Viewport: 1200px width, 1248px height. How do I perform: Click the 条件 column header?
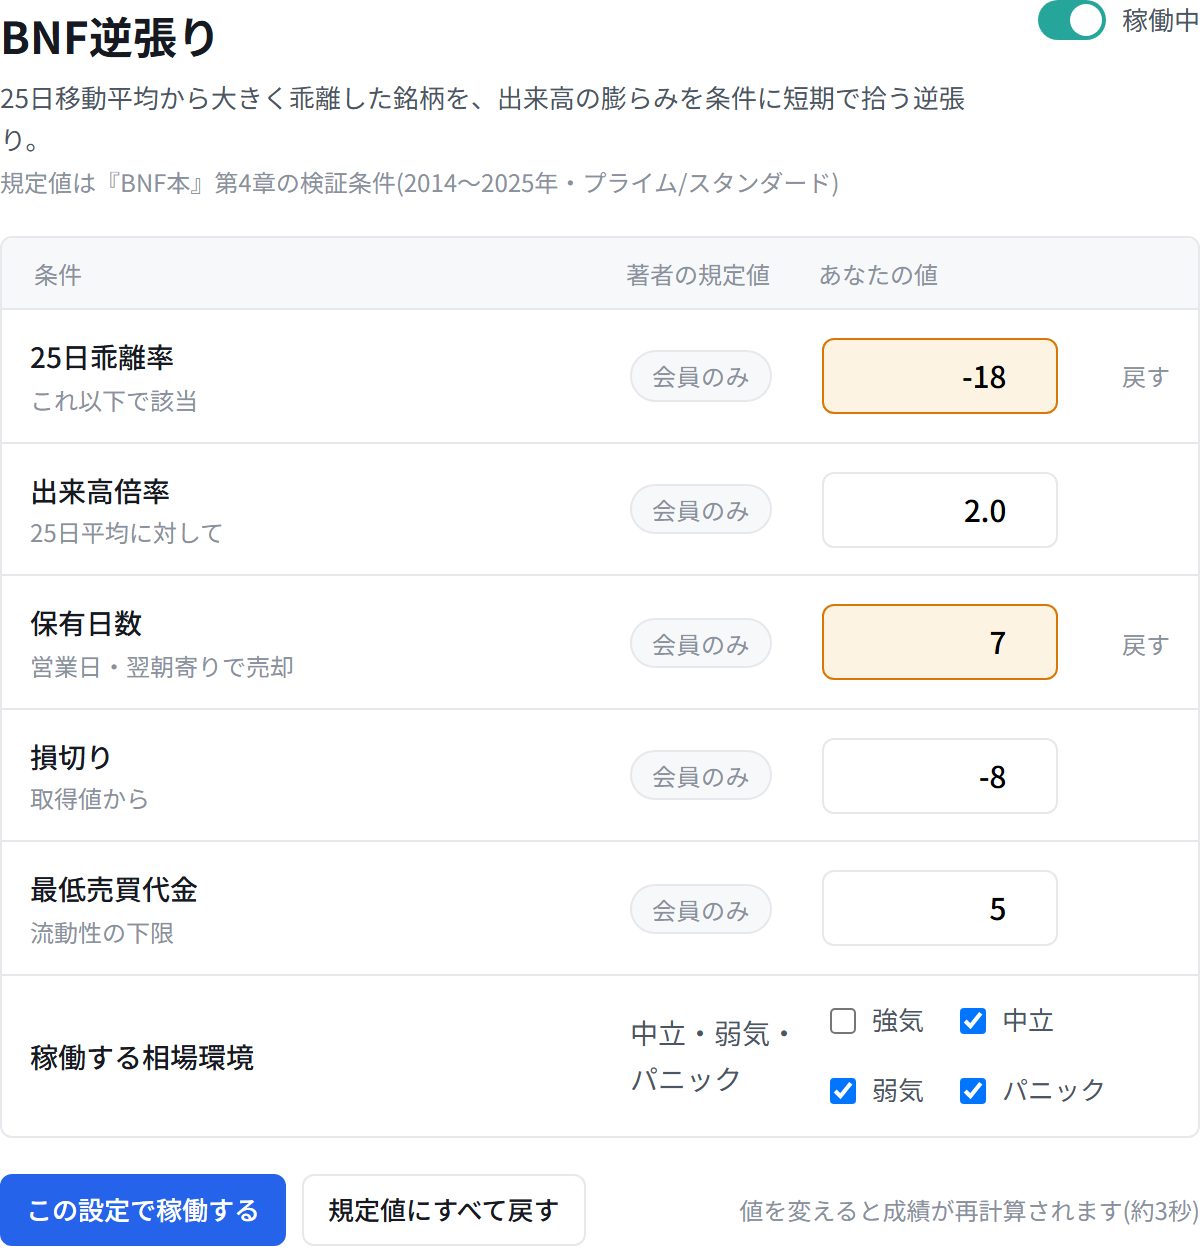[x=58, y=275]
